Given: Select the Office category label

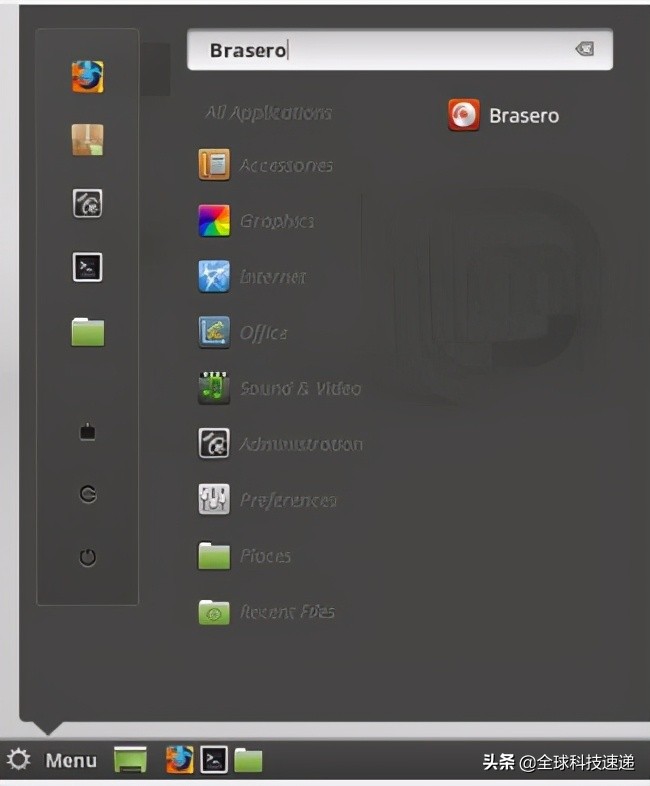Looking at the screenshot, I should tap(264, 333).
